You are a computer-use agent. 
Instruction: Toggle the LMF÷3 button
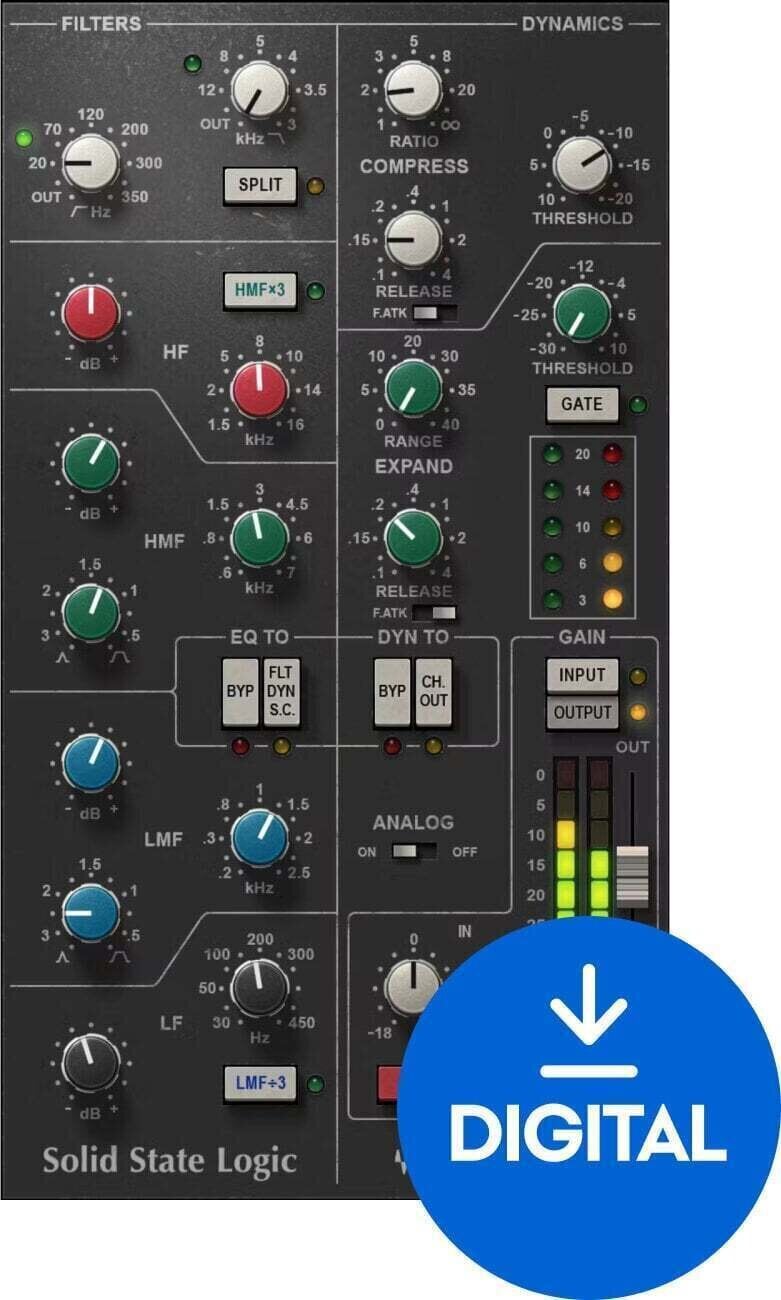click(x=262, y=1082)
